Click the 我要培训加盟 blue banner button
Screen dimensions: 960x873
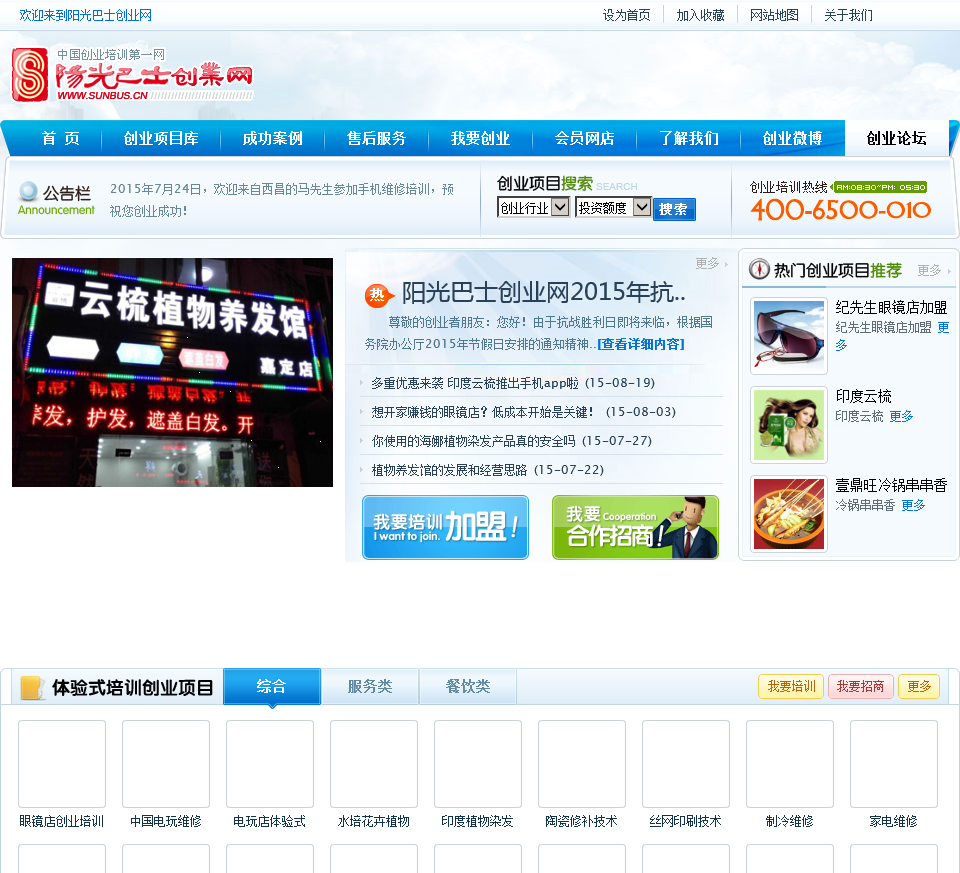click(x=446, y=527)
